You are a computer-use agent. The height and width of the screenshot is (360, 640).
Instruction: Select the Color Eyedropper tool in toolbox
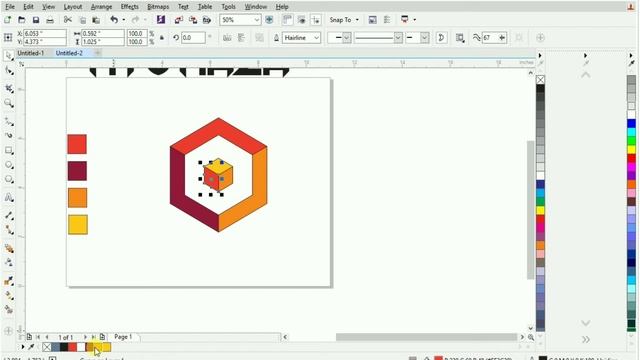pyautogui.click(x=9, y=281)
